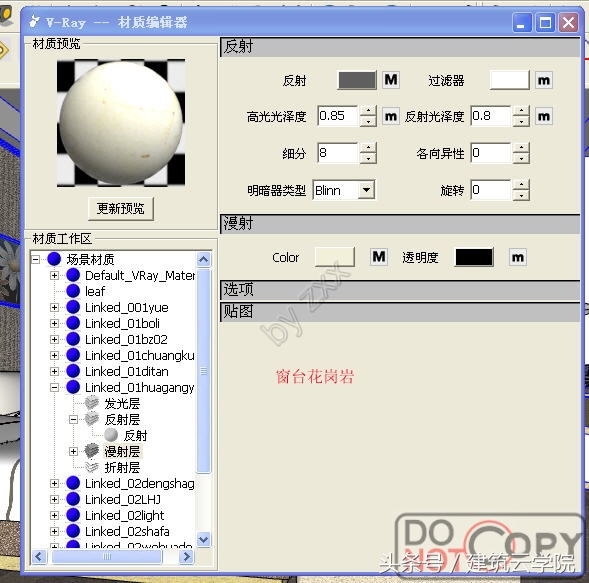Screen dimensions: 589x583
Task: Decrease 旋转 with spinner down arrow
Action: pos(521,195)
